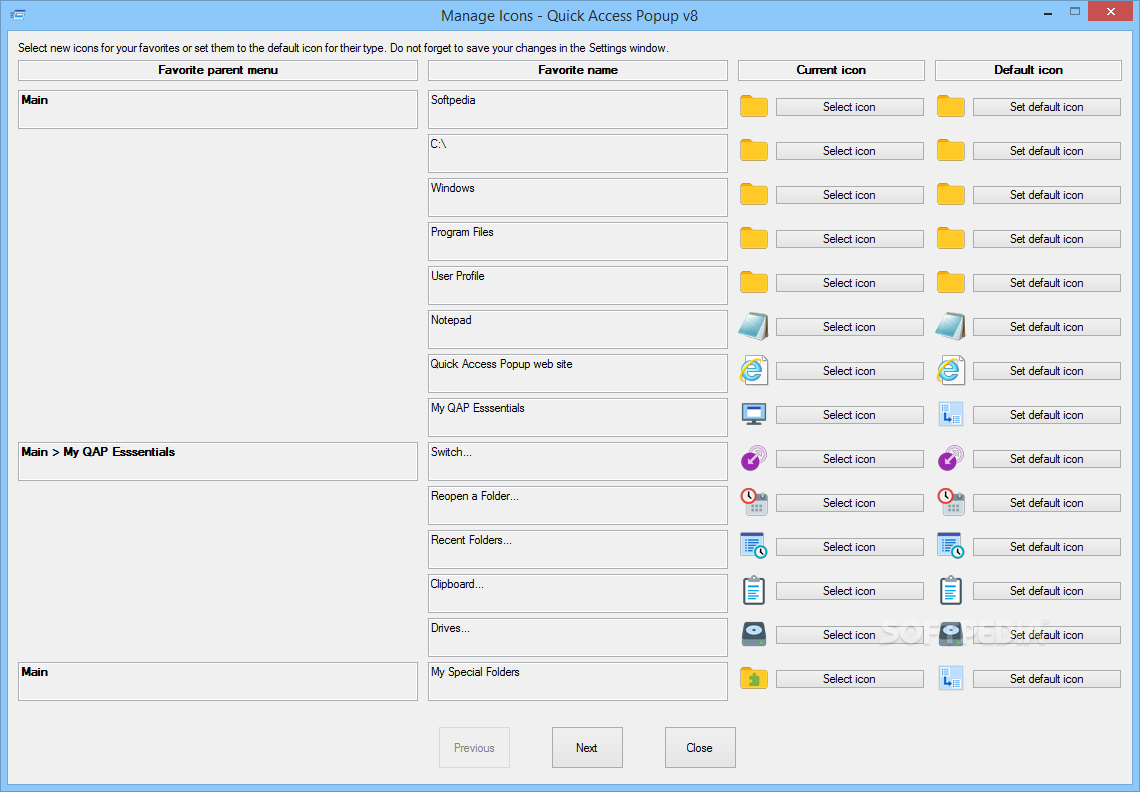The width and height of the screenshot is (1140, 792).
Task: Click the current Drives disk icon
Action: pyautogui.click(x=754, y=634)
